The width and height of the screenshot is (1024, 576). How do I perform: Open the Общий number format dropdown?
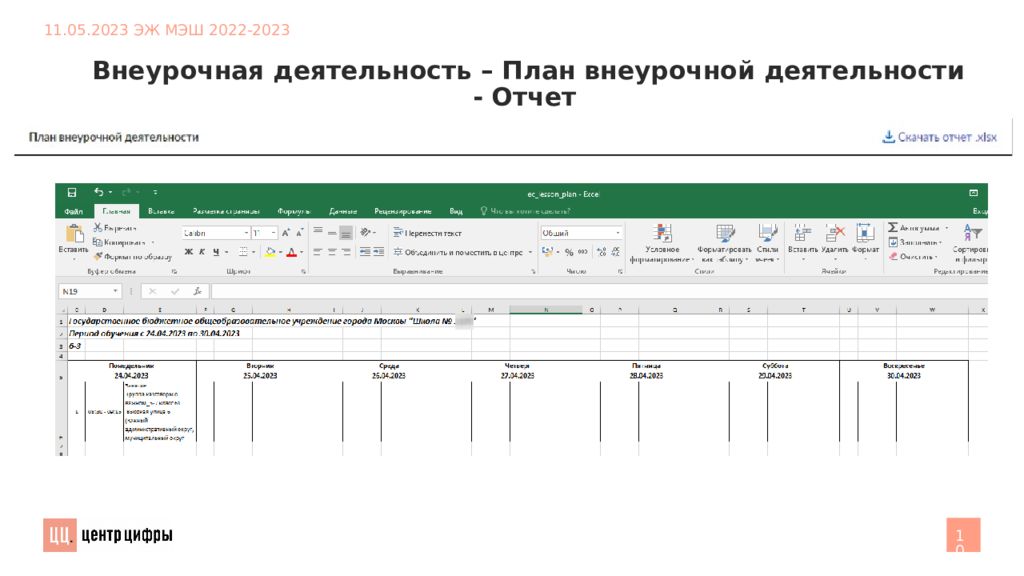(x=617, y=233)
